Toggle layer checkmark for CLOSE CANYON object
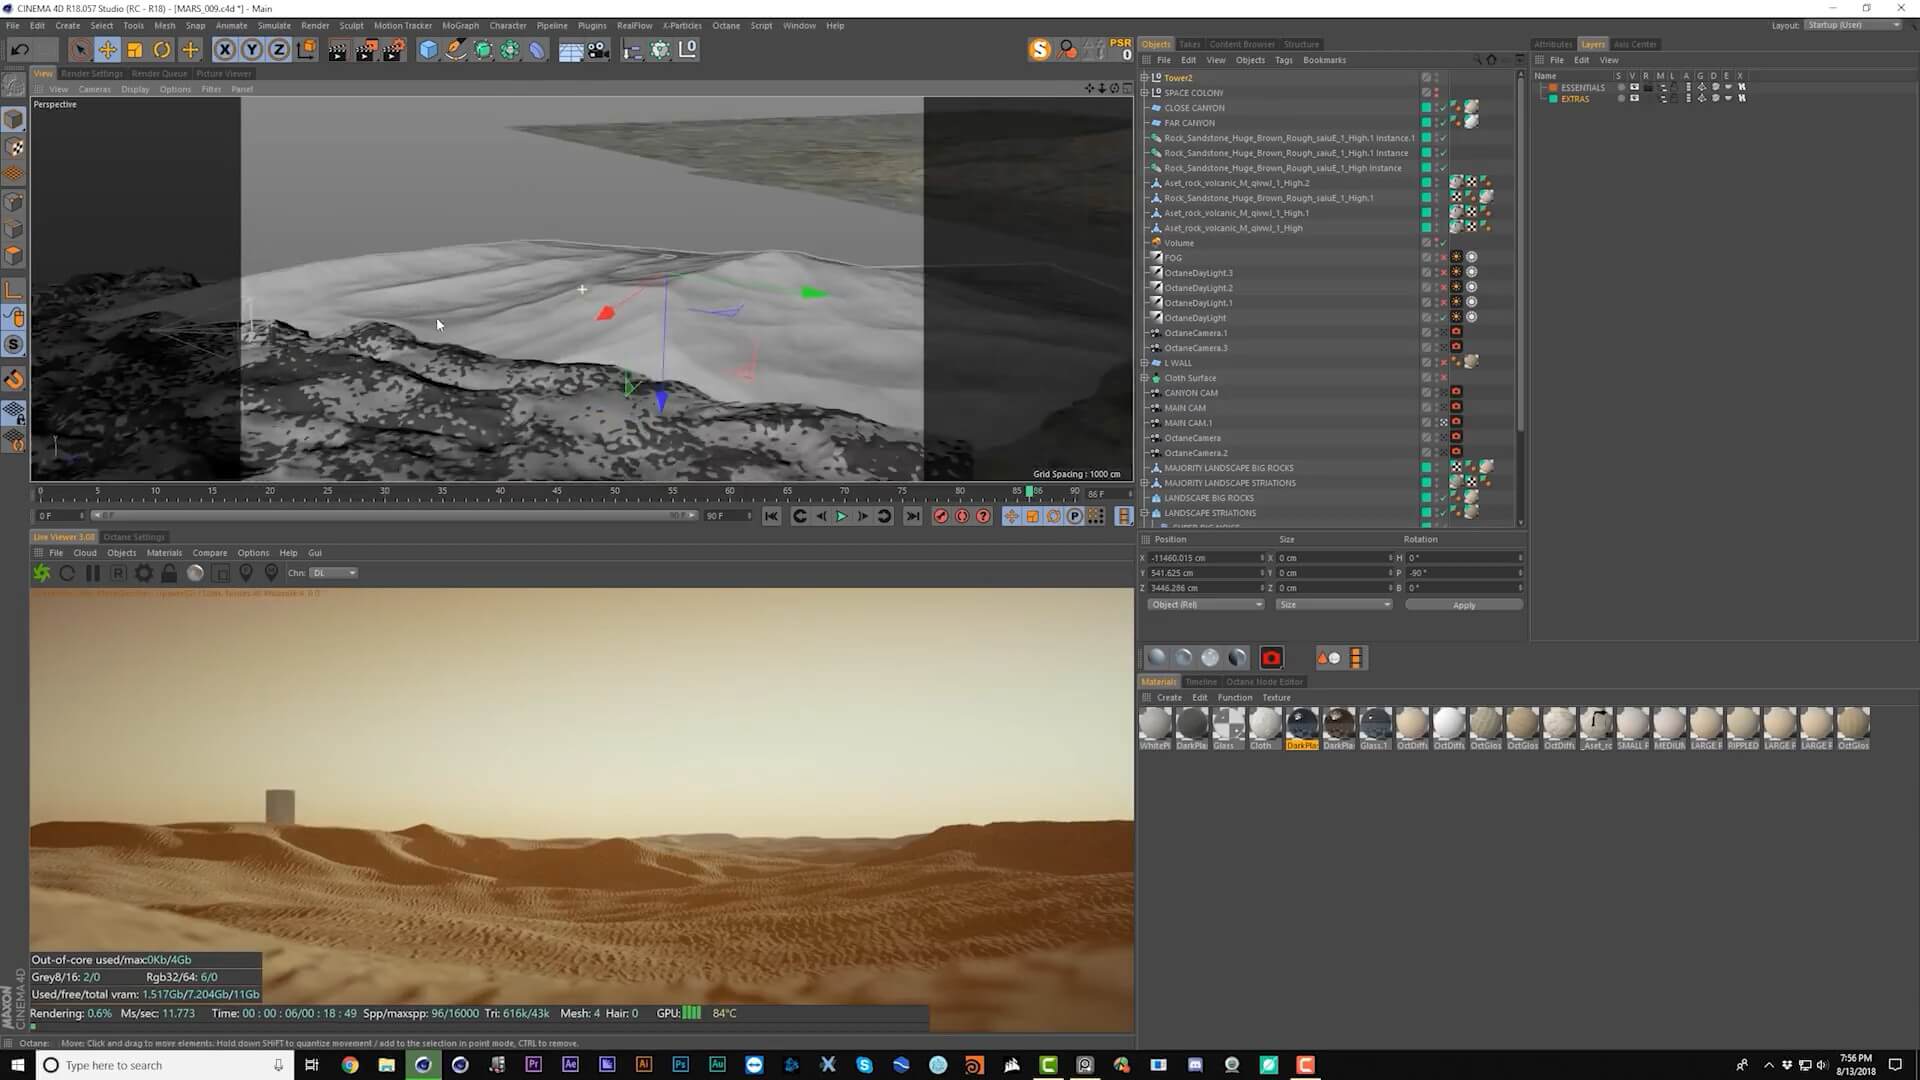This screenshot has width=1920, height=1080. click(1442, 108)
